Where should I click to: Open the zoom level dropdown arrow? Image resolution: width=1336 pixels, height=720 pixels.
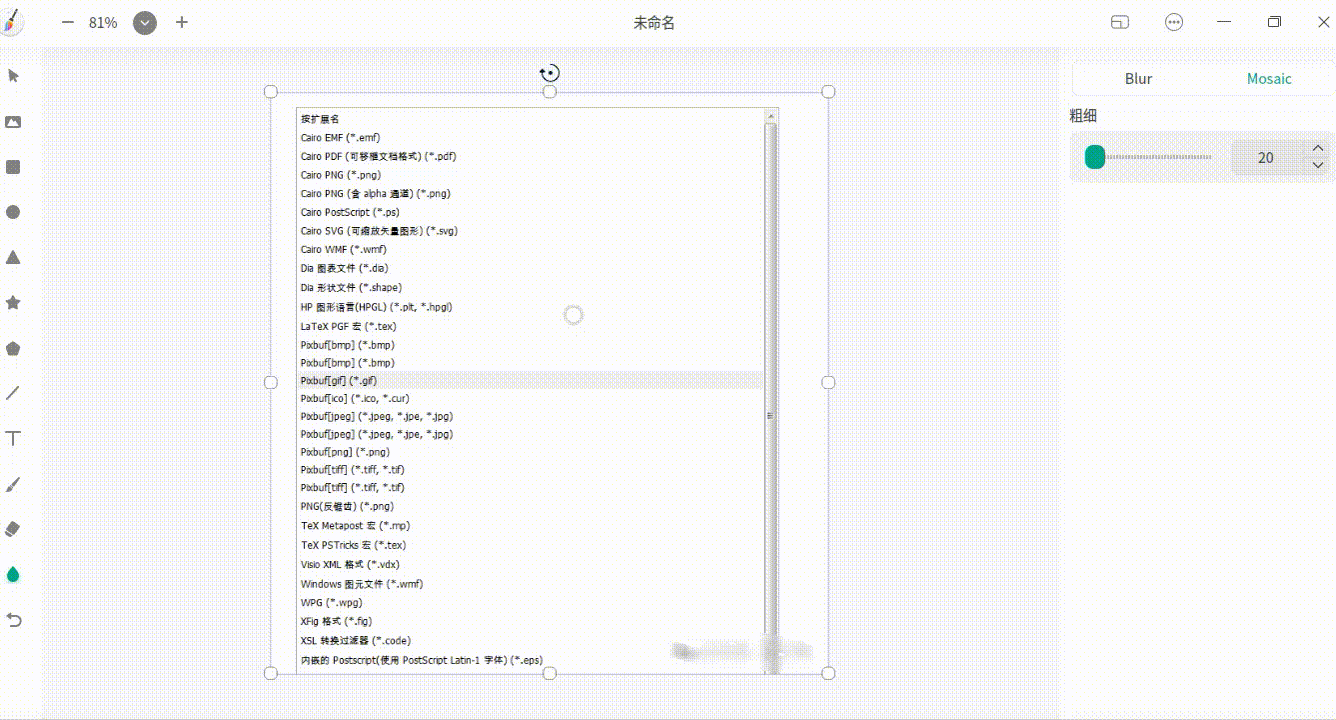point(145,22)
